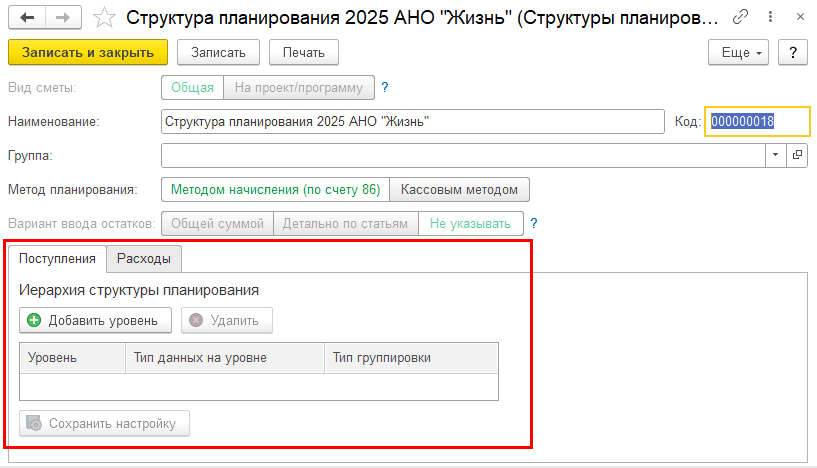Select Методом начисления (по счету 86)
This screenshot has width=817, height=468.
click(x=275, y=189)
